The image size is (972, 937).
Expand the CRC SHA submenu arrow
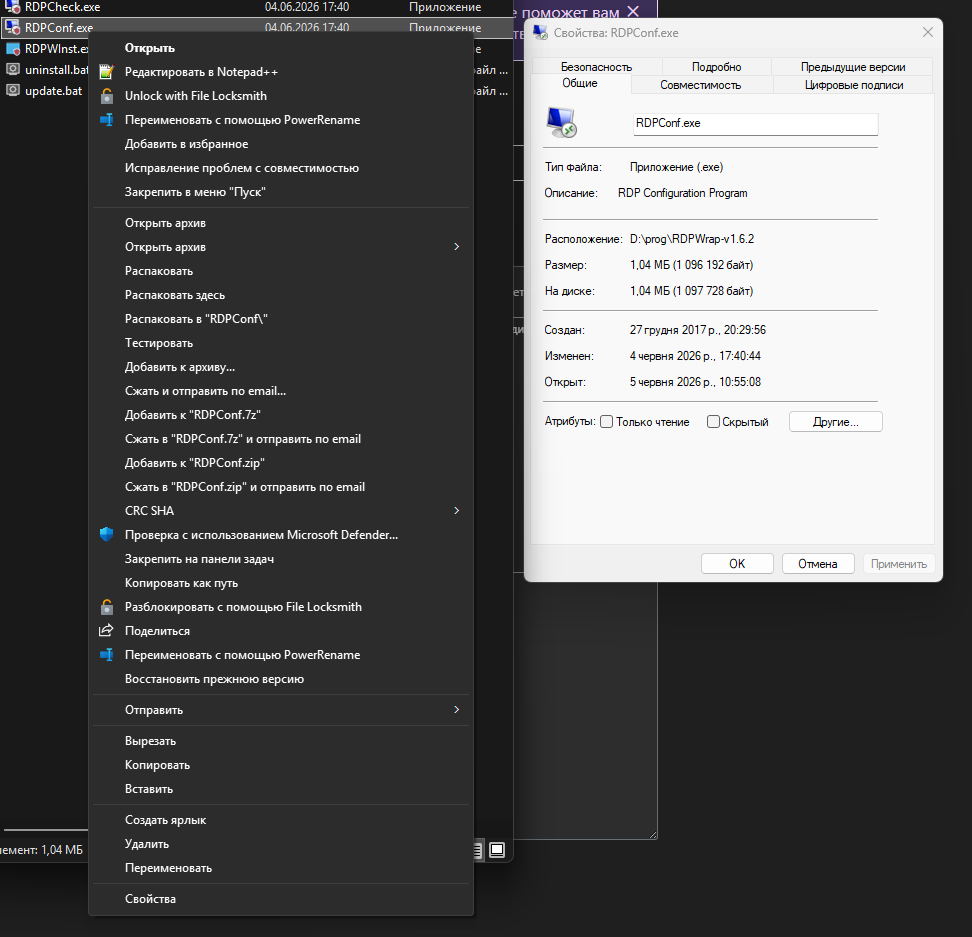tap(457, 511)
